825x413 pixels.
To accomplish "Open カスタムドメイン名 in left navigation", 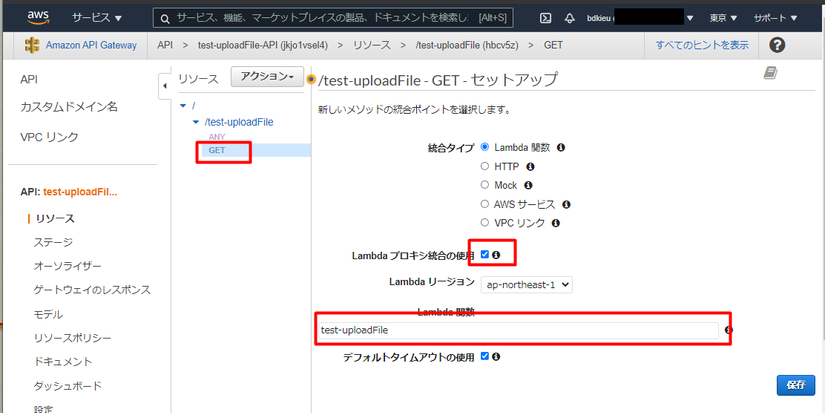I will click(x=69, y=107).
